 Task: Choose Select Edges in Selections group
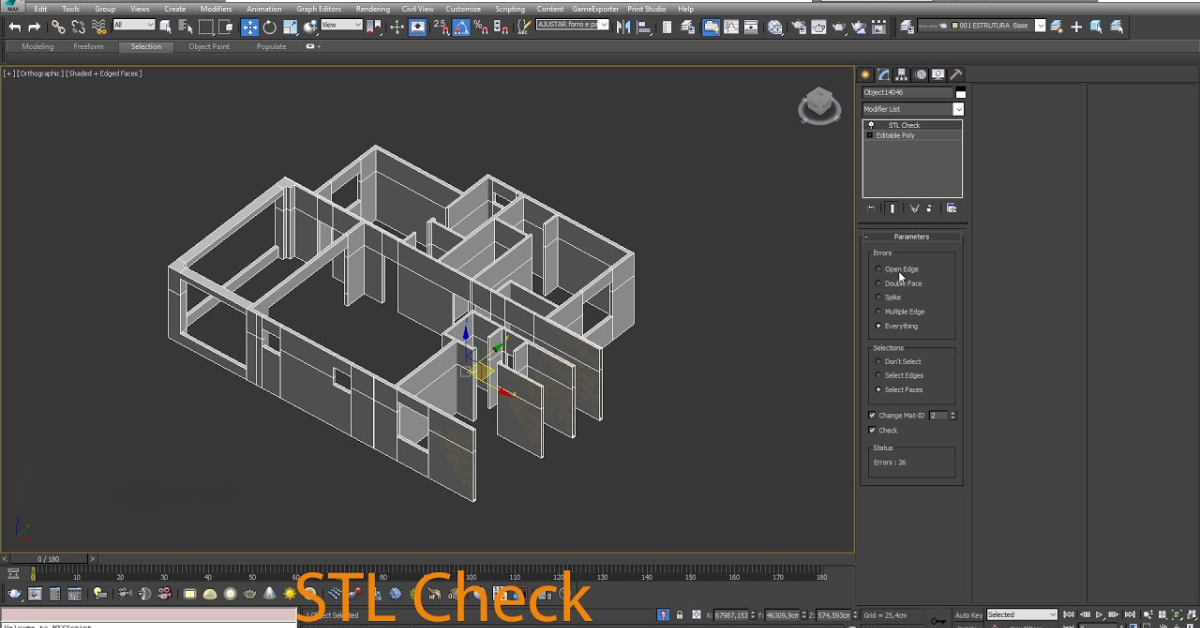pos(880,375)
